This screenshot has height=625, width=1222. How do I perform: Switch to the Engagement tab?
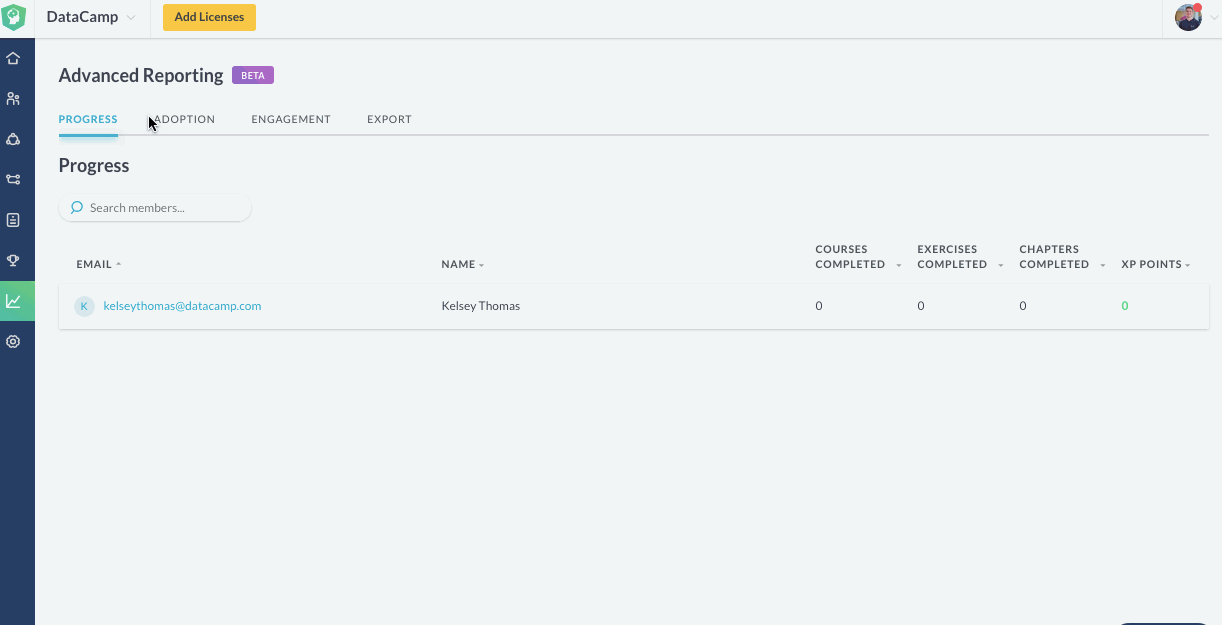click(291, 120)
